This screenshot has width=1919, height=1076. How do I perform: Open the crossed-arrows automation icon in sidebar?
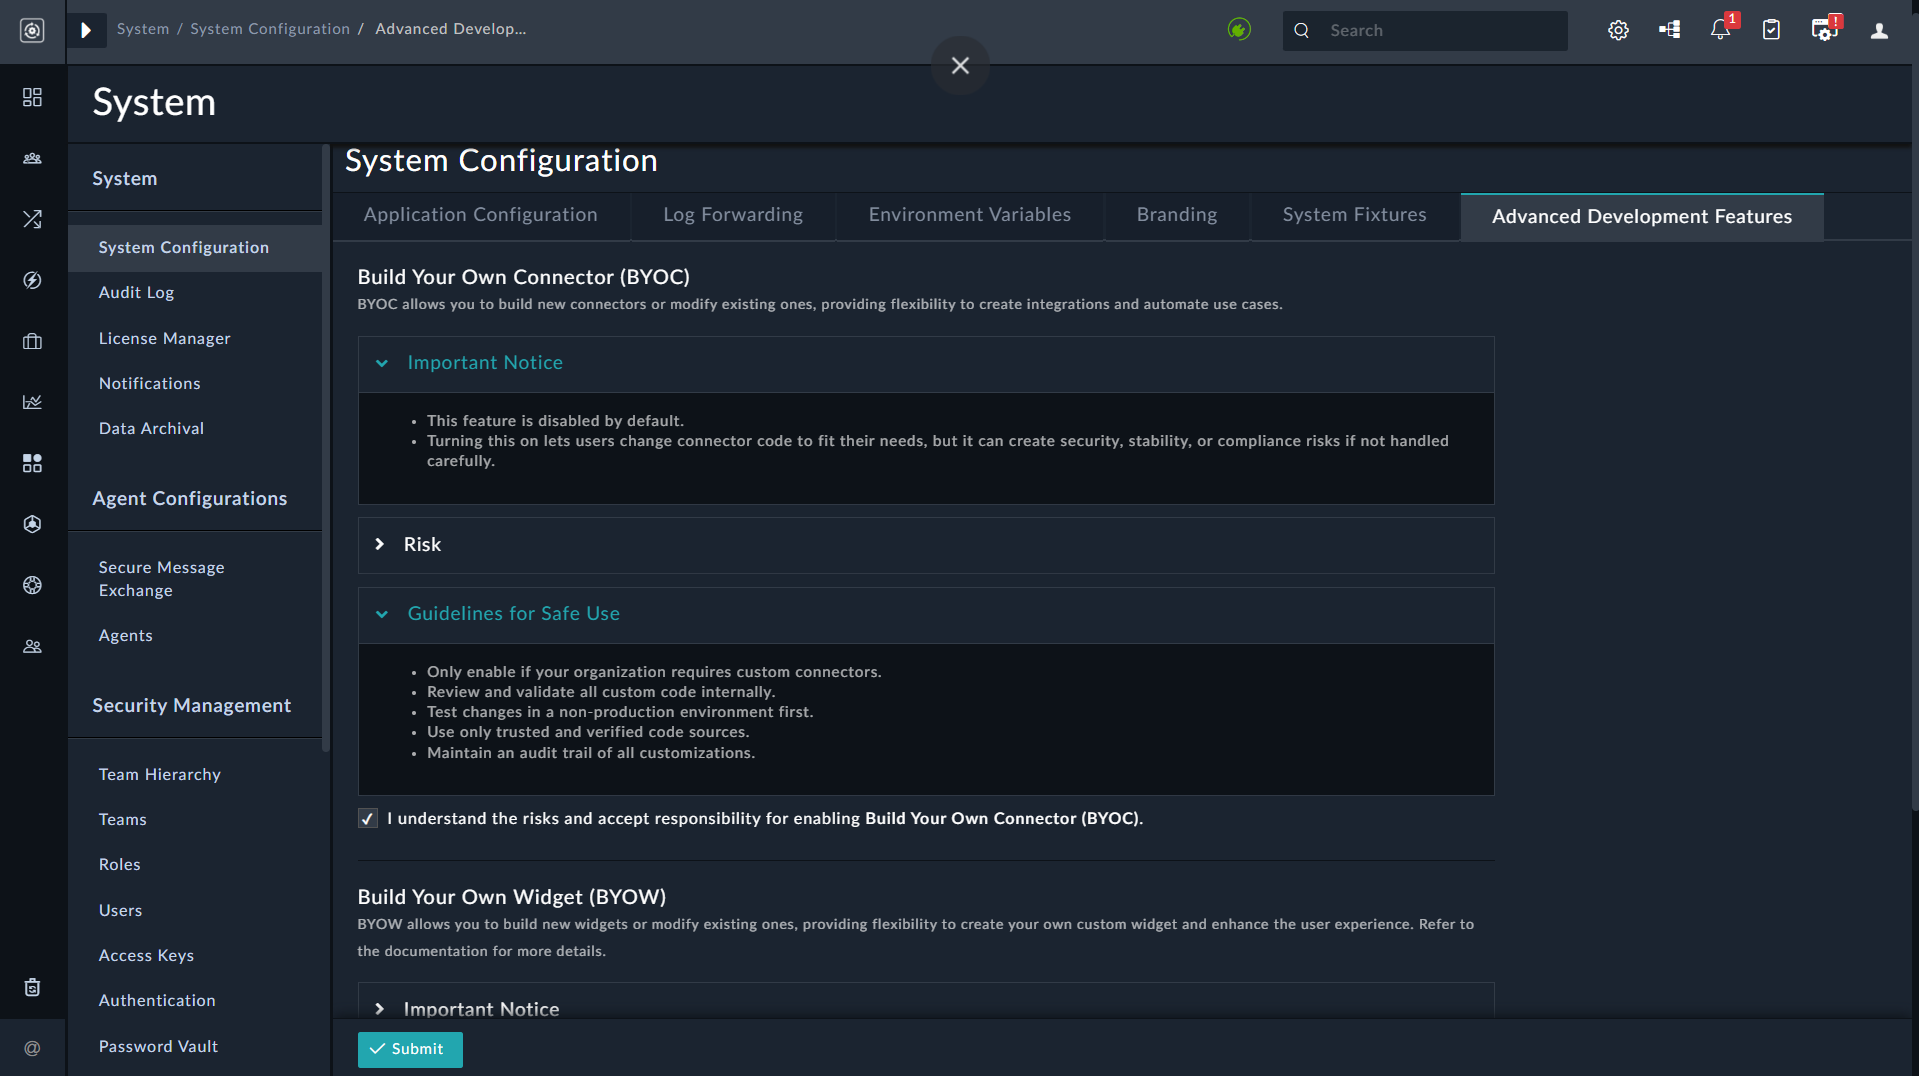(x=32, y=219)
